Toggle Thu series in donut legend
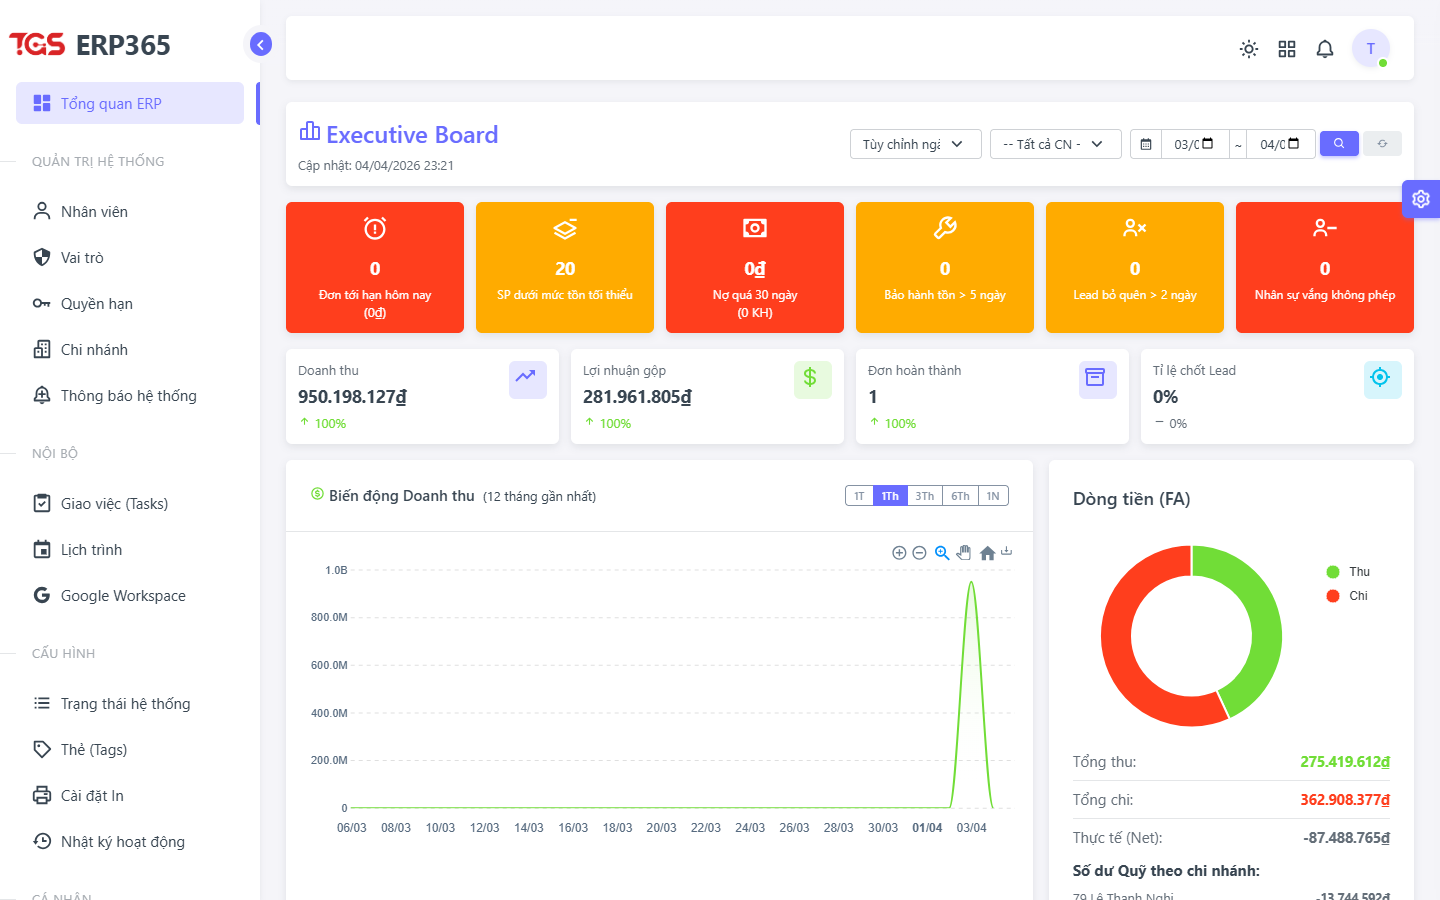 (x=1348, y=572)
